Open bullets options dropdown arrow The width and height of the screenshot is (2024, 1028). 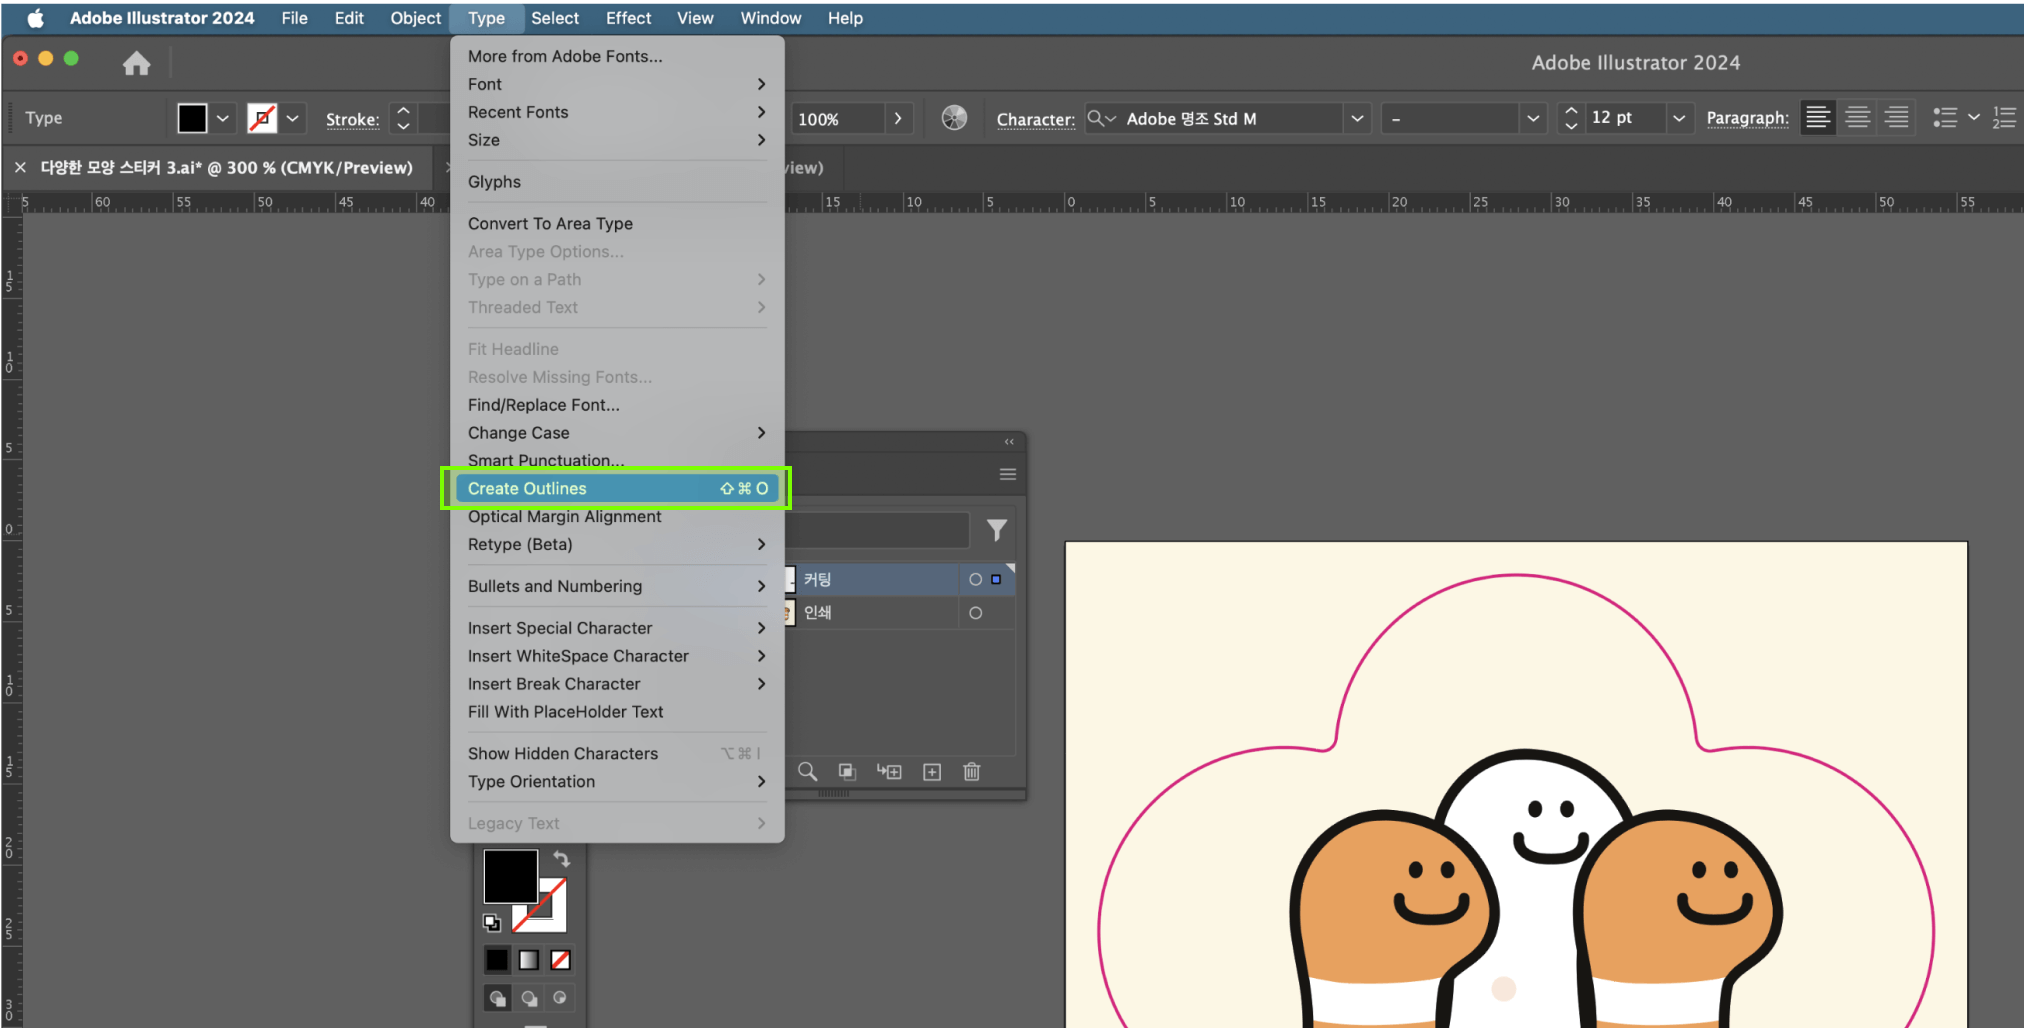coord(1974,117)
